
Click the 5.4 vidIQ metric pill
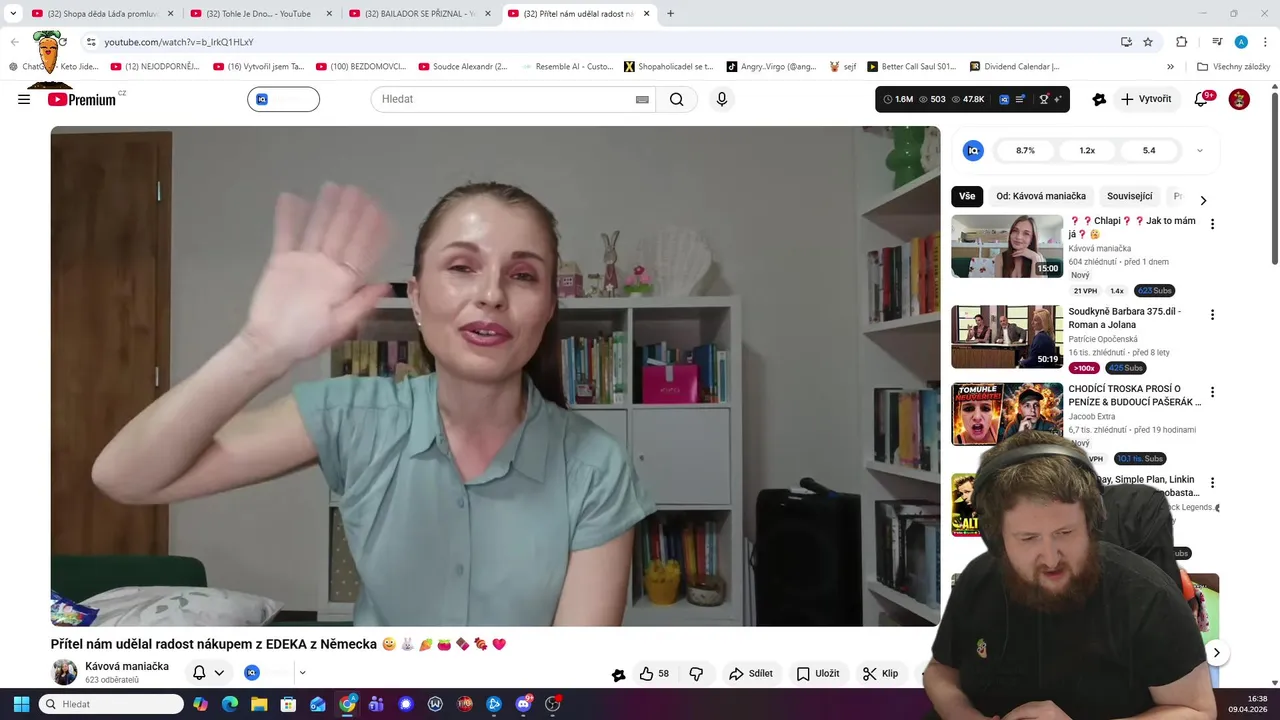1149,150
